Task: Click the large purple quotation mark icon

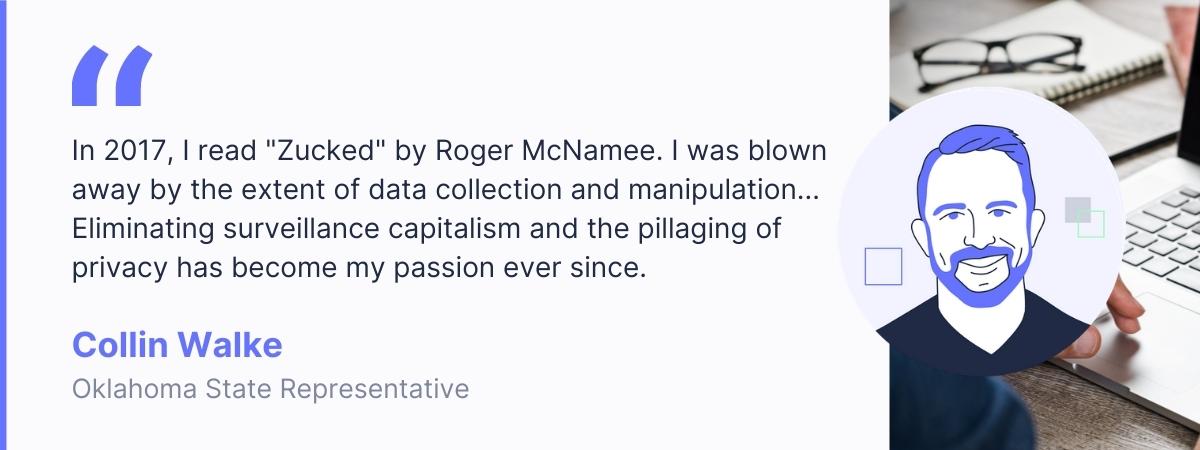Action: click(112, 76)
